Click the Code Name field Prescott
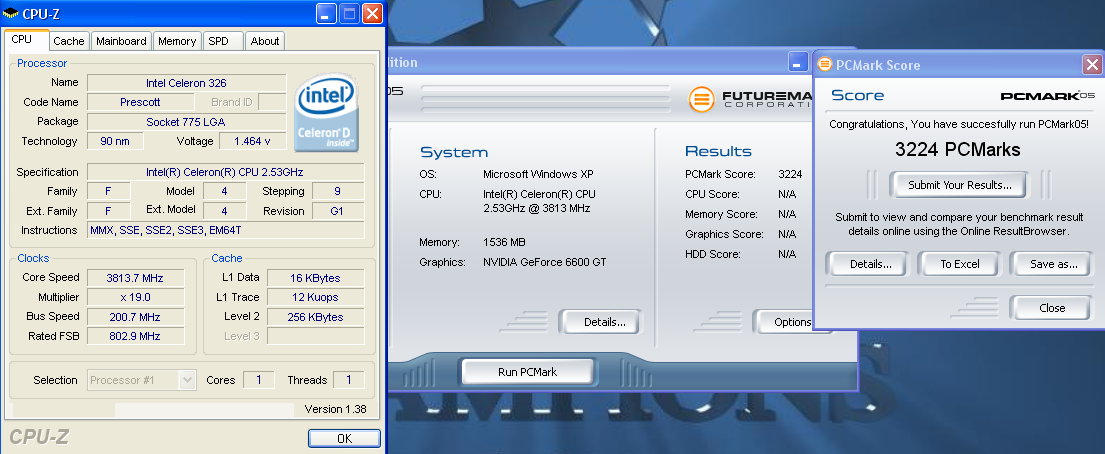The image size is (1105, 454). click(140, 102)
